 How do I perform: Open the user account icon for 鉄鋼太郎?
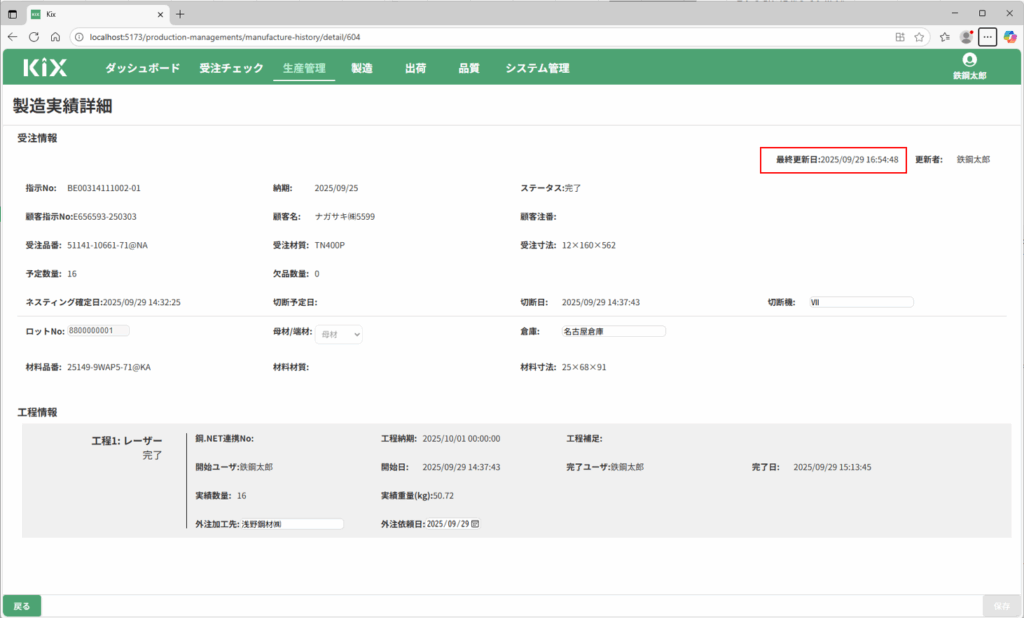[x=969, y=60]
